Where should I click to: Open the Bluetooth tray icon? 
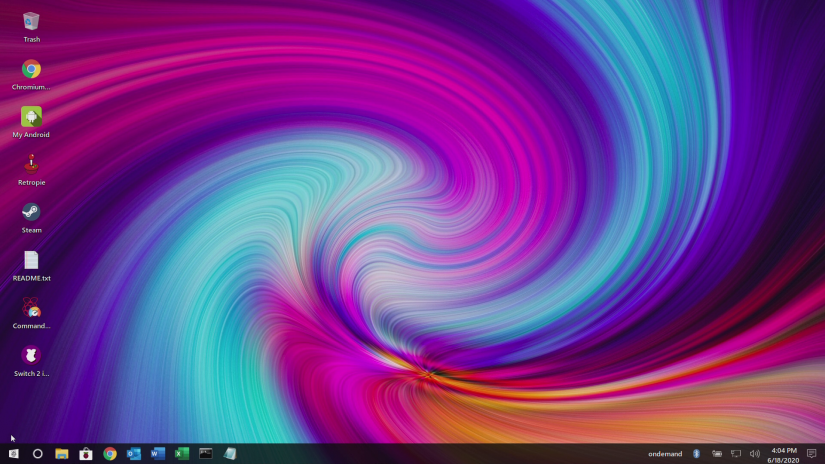[697, 454]
